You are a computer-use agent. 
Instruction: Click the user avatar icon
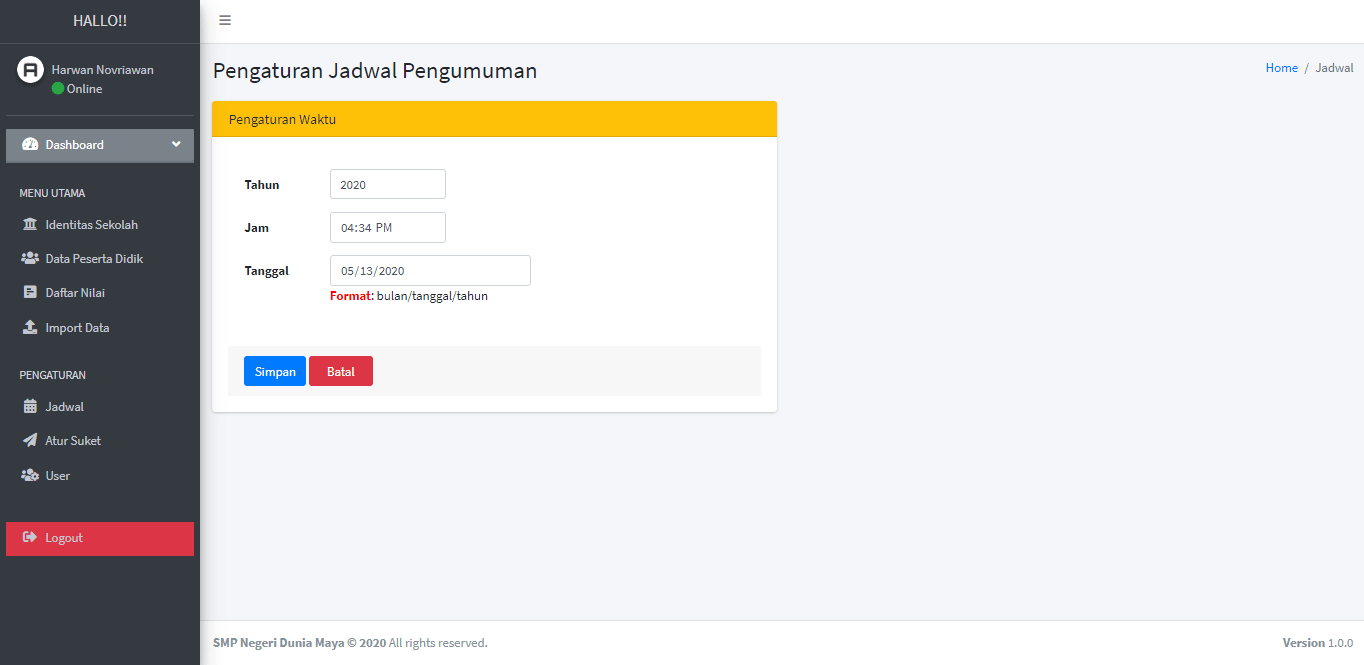tap(31, 70)
